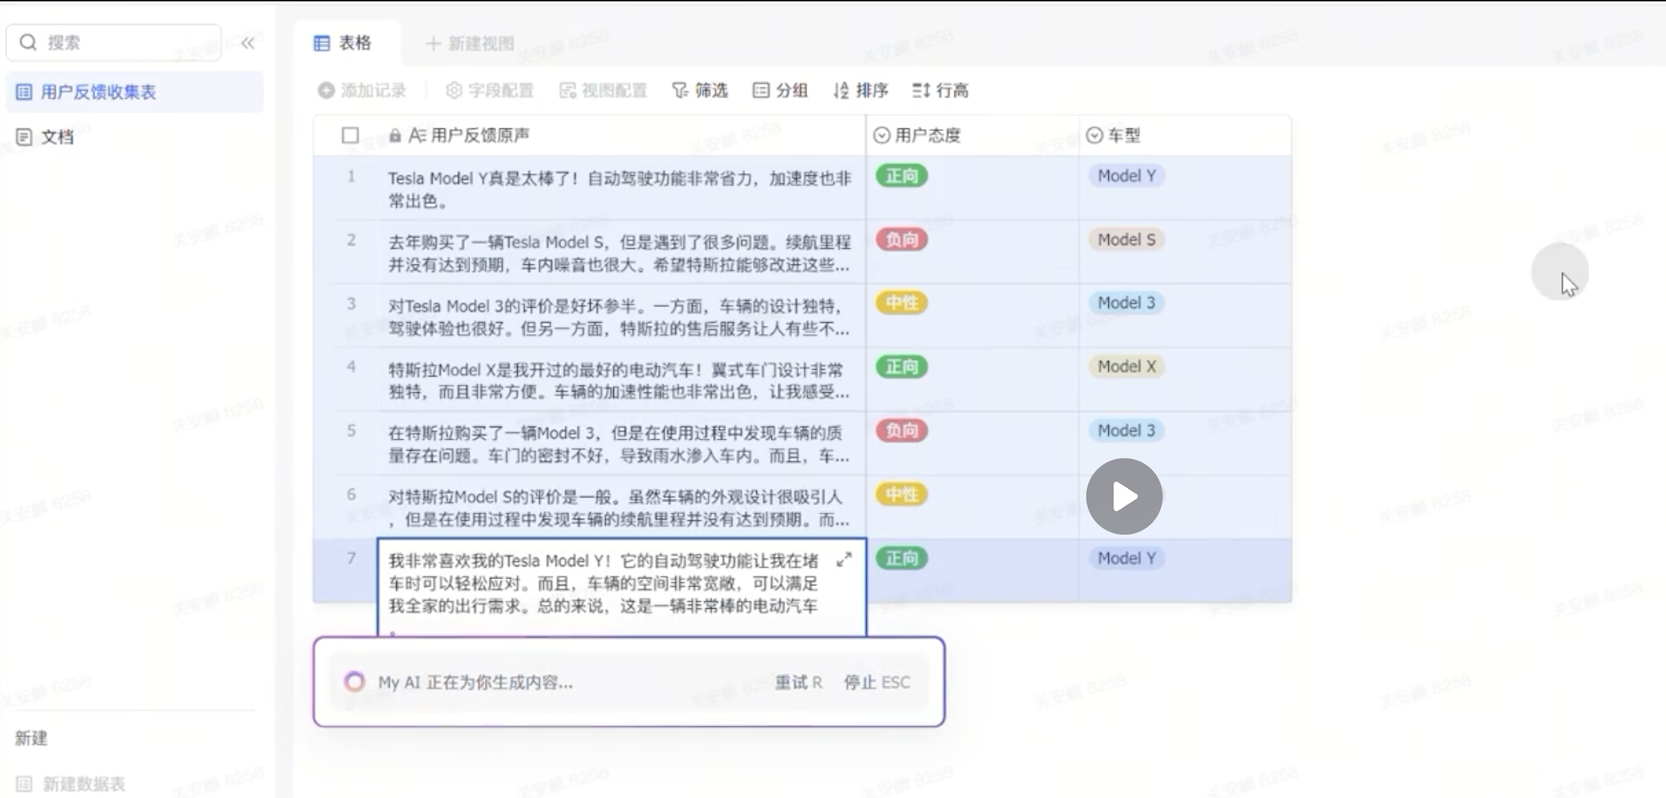The width and height of the screenshot is (1666, 798).
Task: Click 添加记录 button
Action: pos(362,90)
